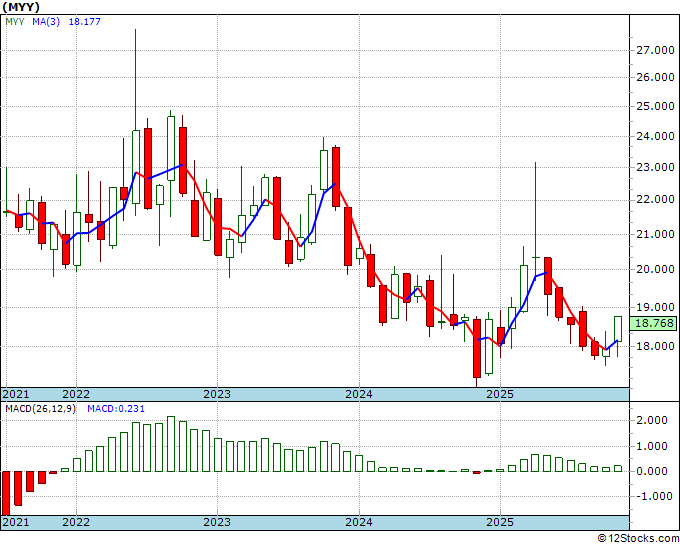Click 2023 on the MACD timeline

pyautogui.click(x=217, y=522)
